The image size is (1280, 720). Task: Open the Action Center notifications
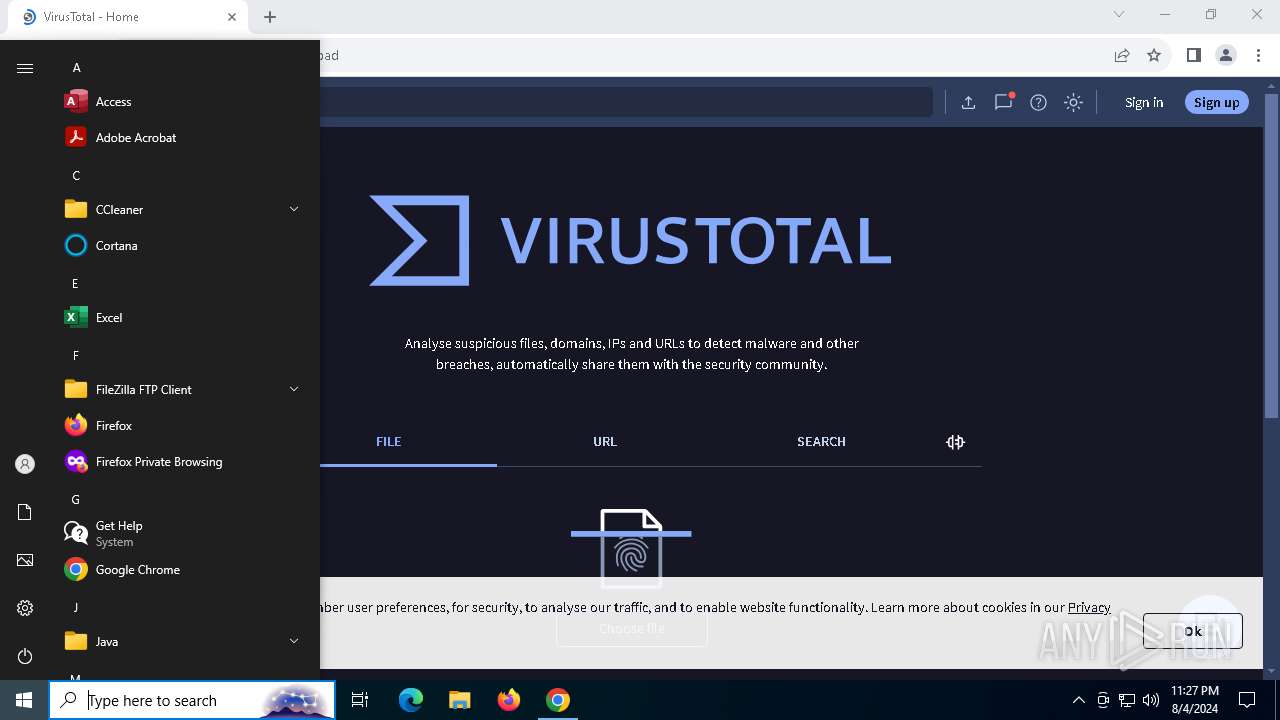tap(1247, 700)
